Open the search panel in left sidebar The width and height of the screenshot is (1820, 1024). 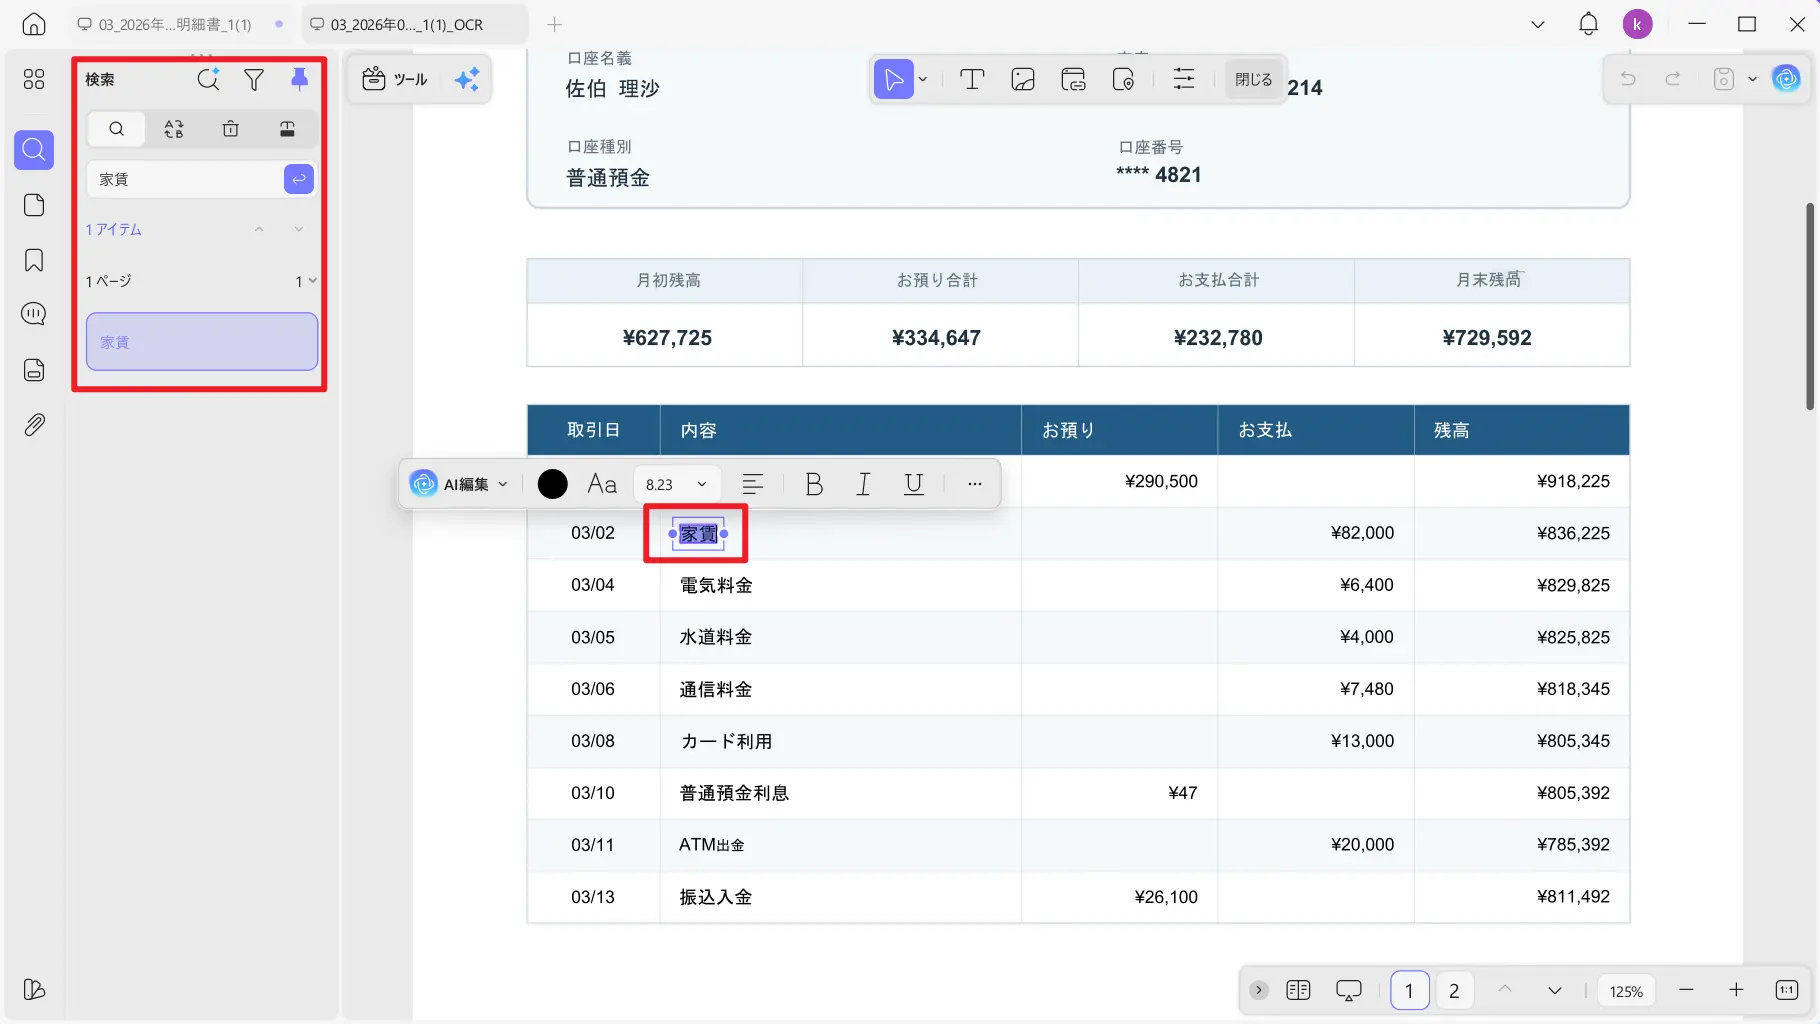point(34,150)
